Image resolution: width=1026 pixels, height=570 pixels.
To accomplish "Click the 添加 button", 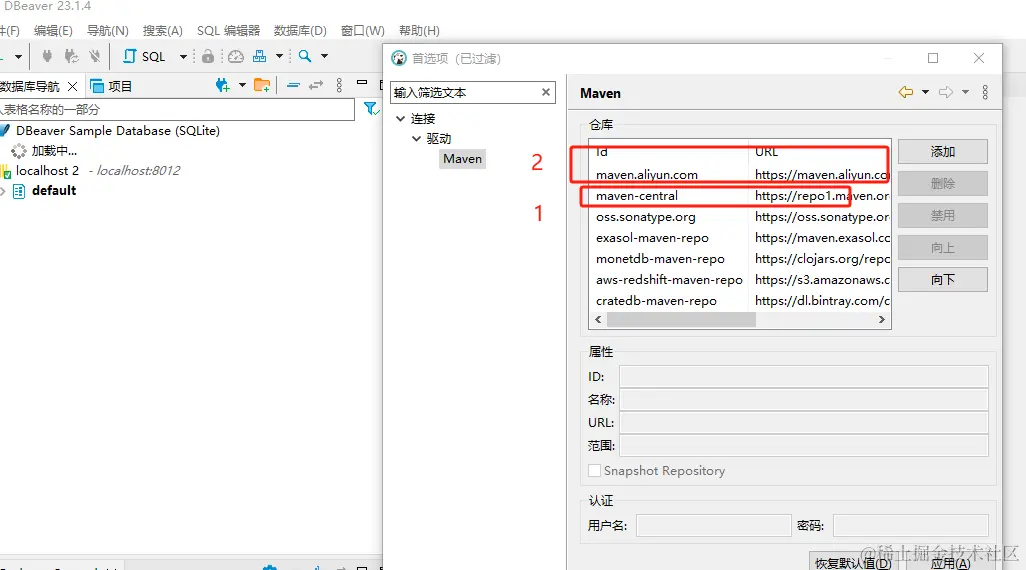I will (942, 152).
